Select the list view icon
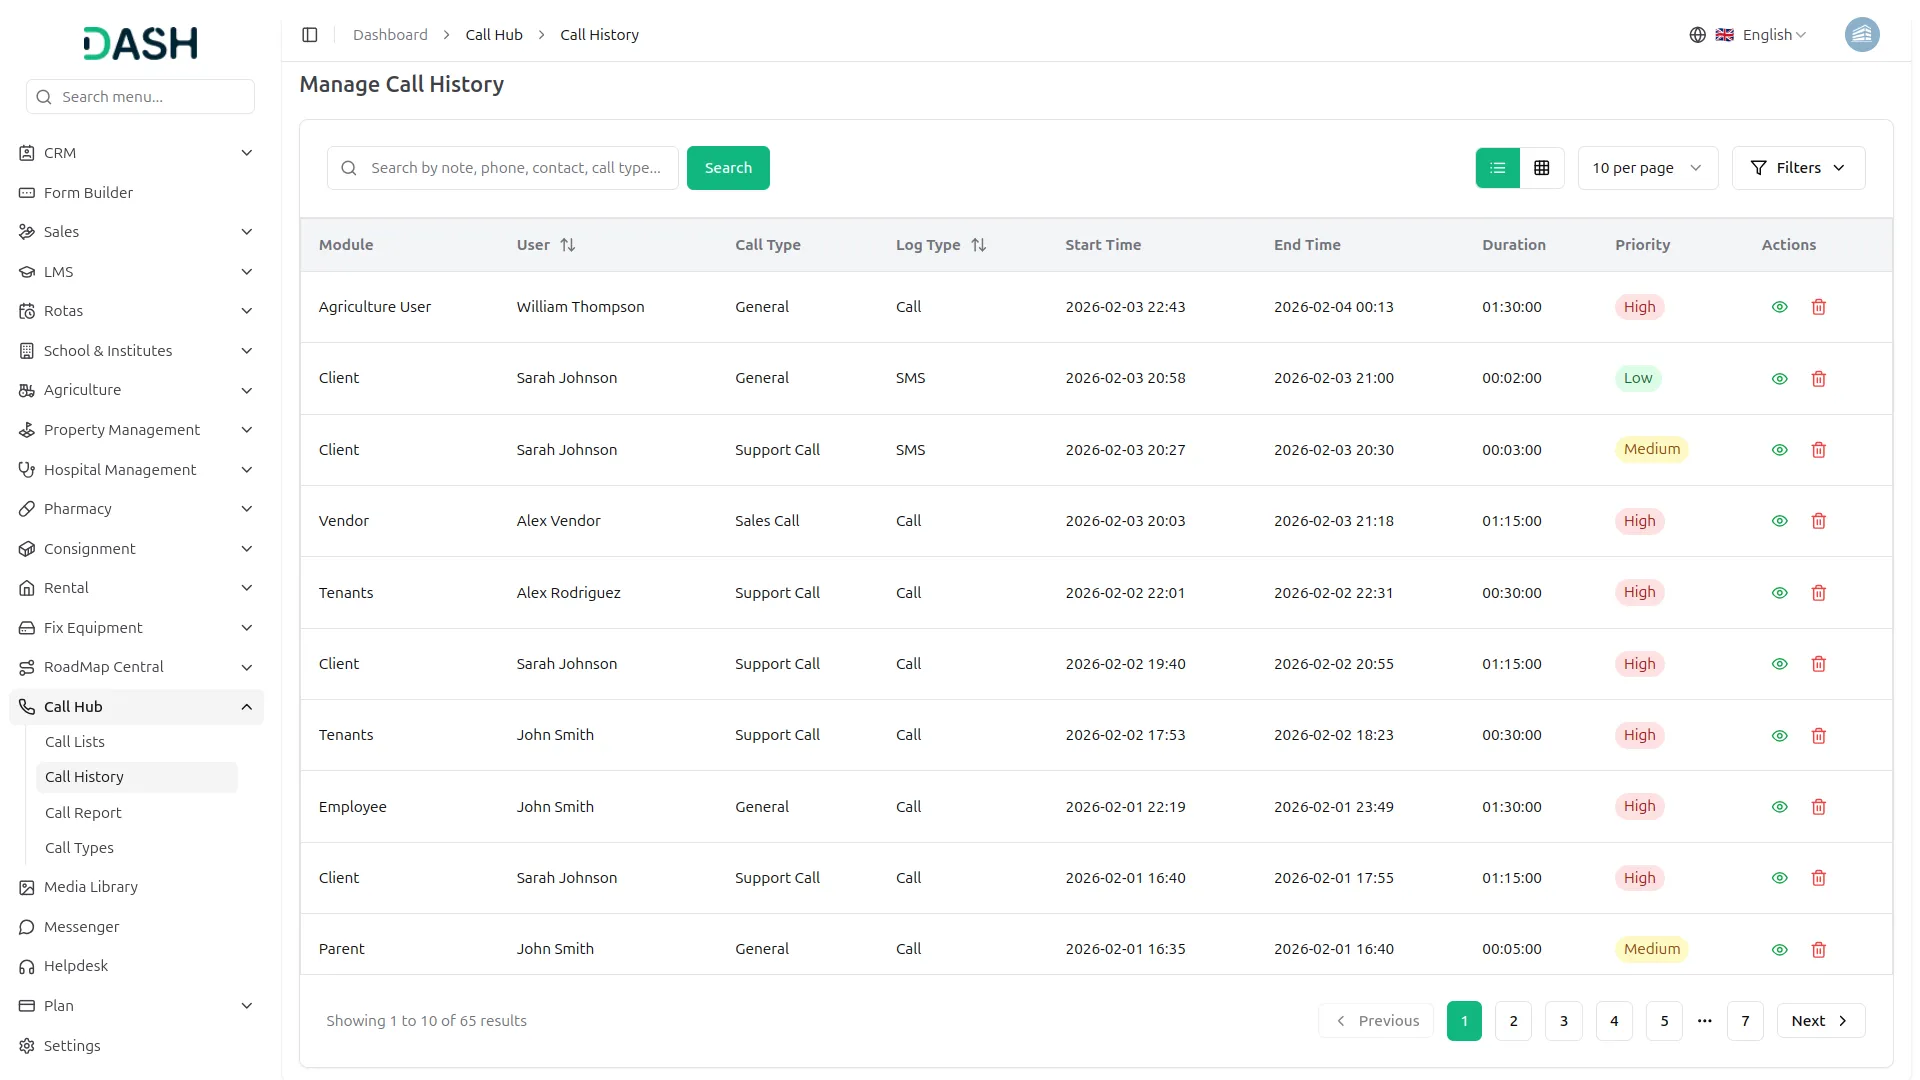 pyautogui.click(x=1497, y=168)
